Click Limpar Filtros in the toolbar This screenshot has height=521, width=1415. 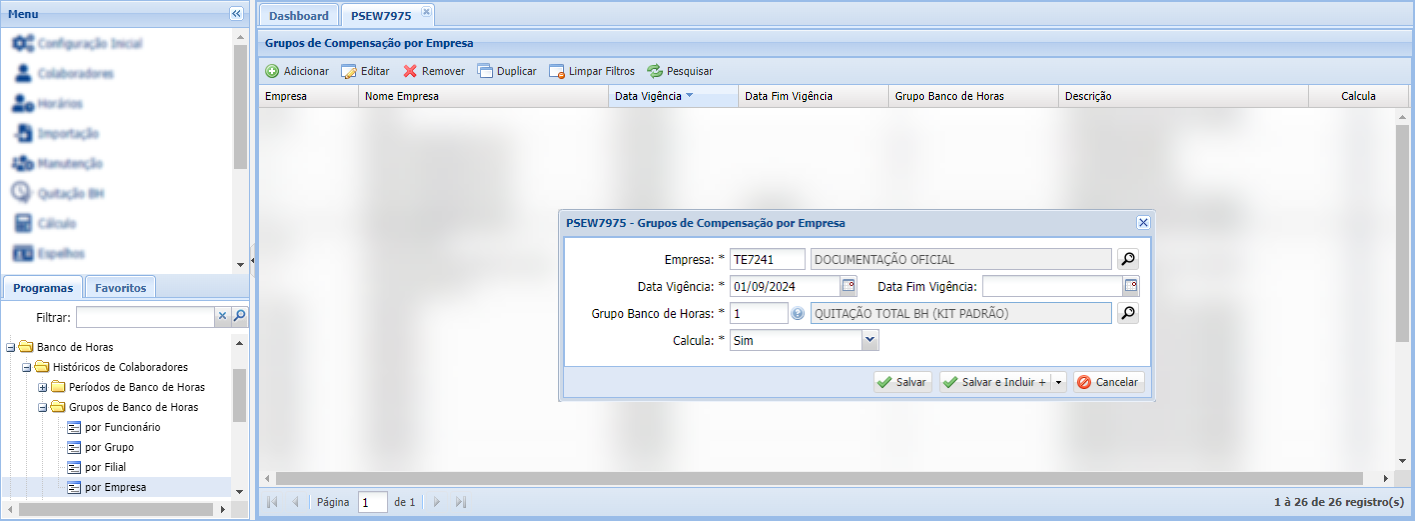(592, 71)
